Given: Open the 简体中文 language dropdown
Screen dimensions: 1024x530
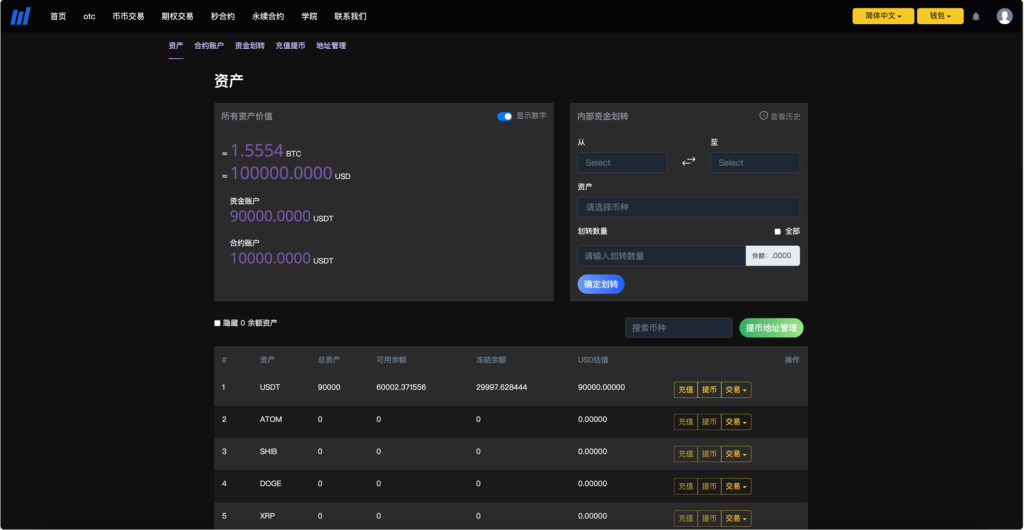Looking at the screenshot, I should click(882, 16).
